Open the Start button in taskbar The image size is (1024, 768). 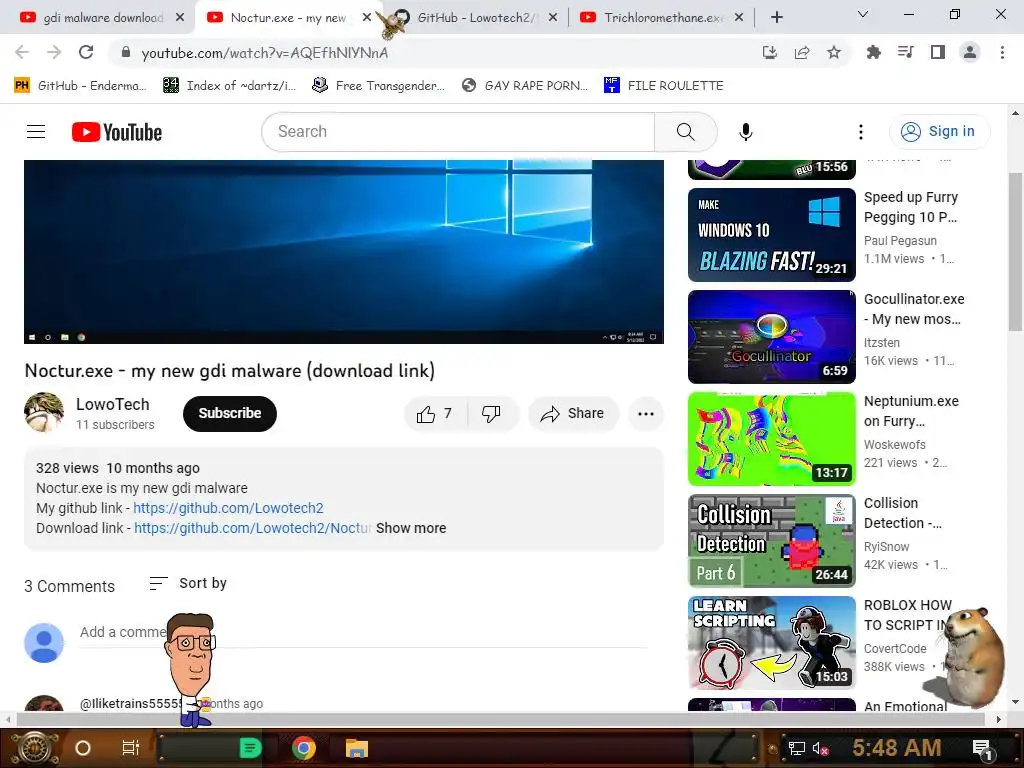point(35,748)
